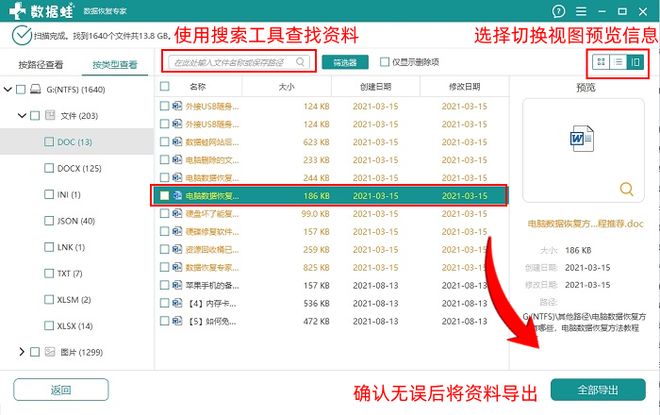Check the JSON (40) checkbox

pyautogui.click(x=49, y=221)
